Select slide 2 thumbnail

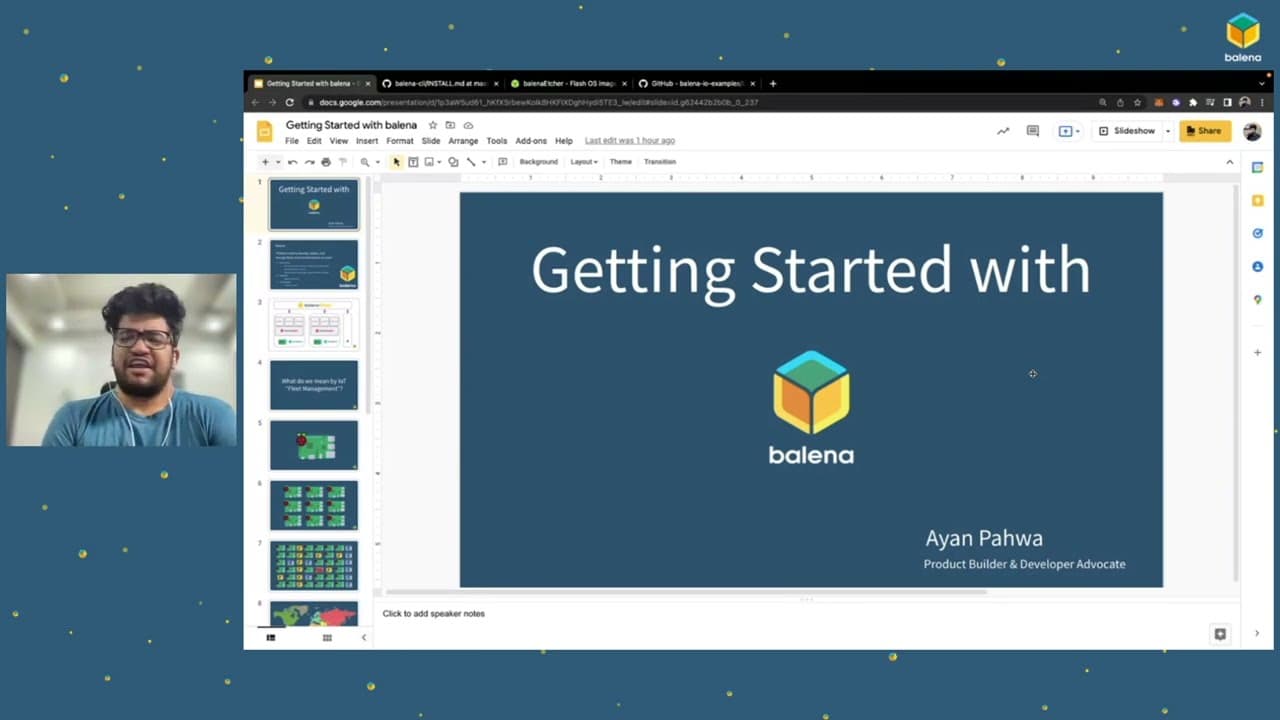[314, 265]
